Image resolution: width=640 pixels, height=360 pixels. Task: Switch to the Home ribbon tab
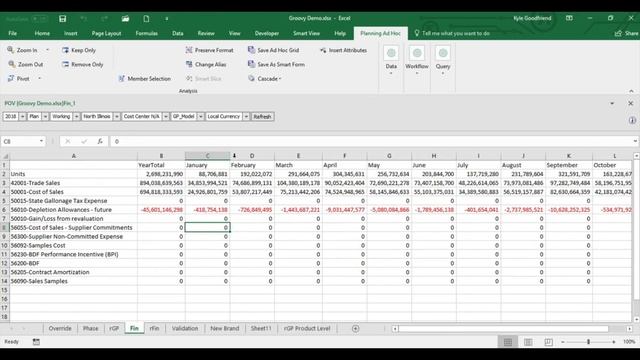42,33
